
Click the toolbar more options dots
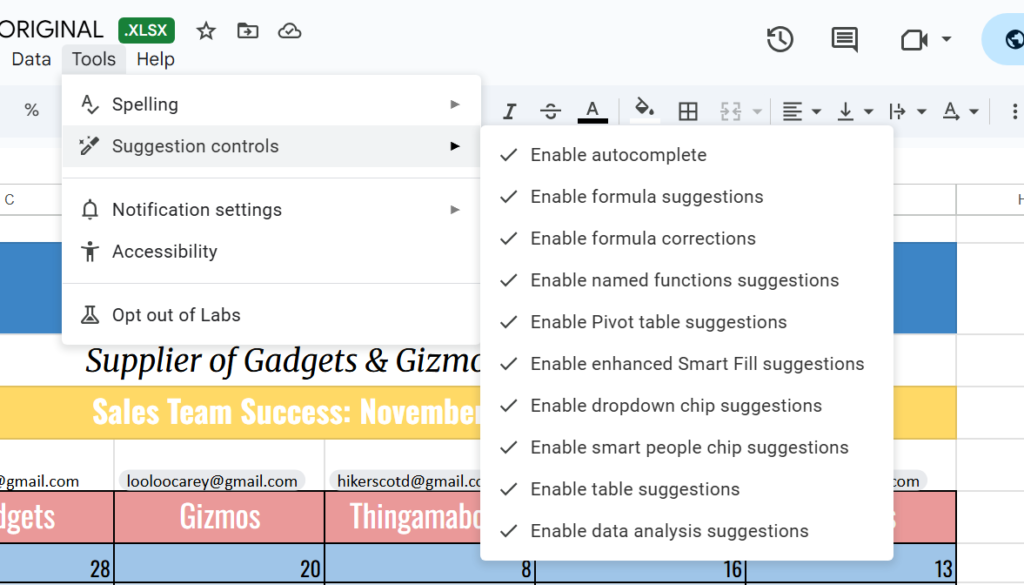[x=1015, y=111]
